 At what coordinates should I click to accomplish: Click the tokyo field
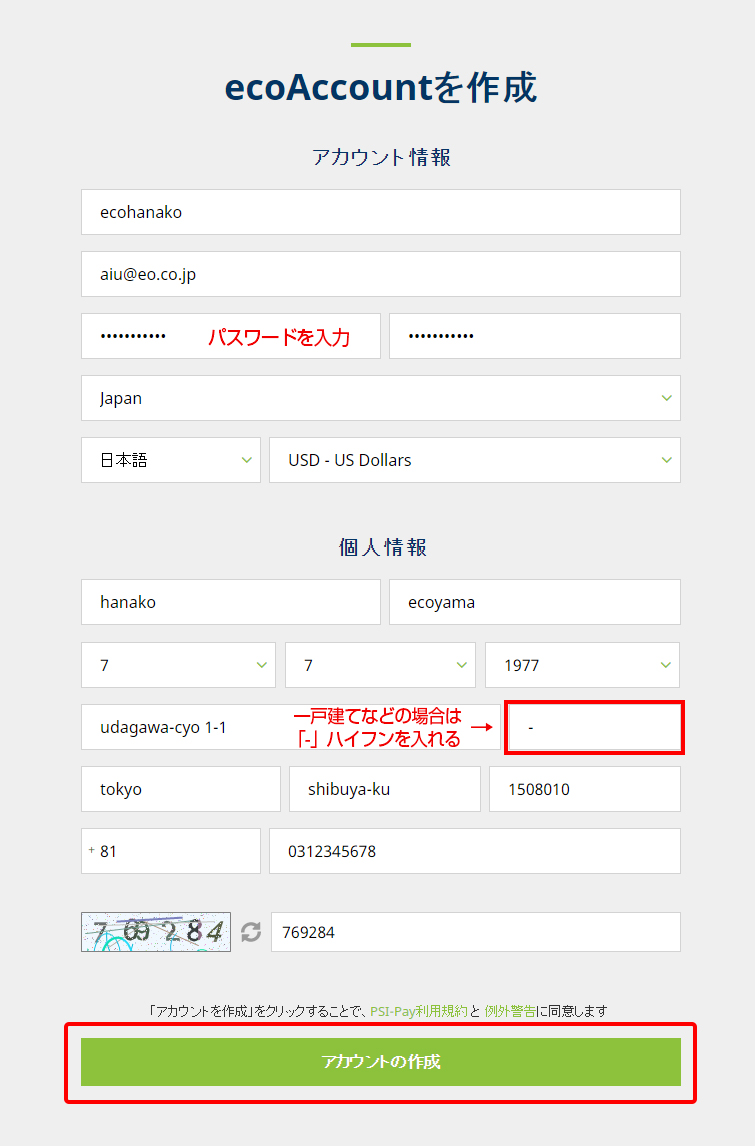point(181,789)
